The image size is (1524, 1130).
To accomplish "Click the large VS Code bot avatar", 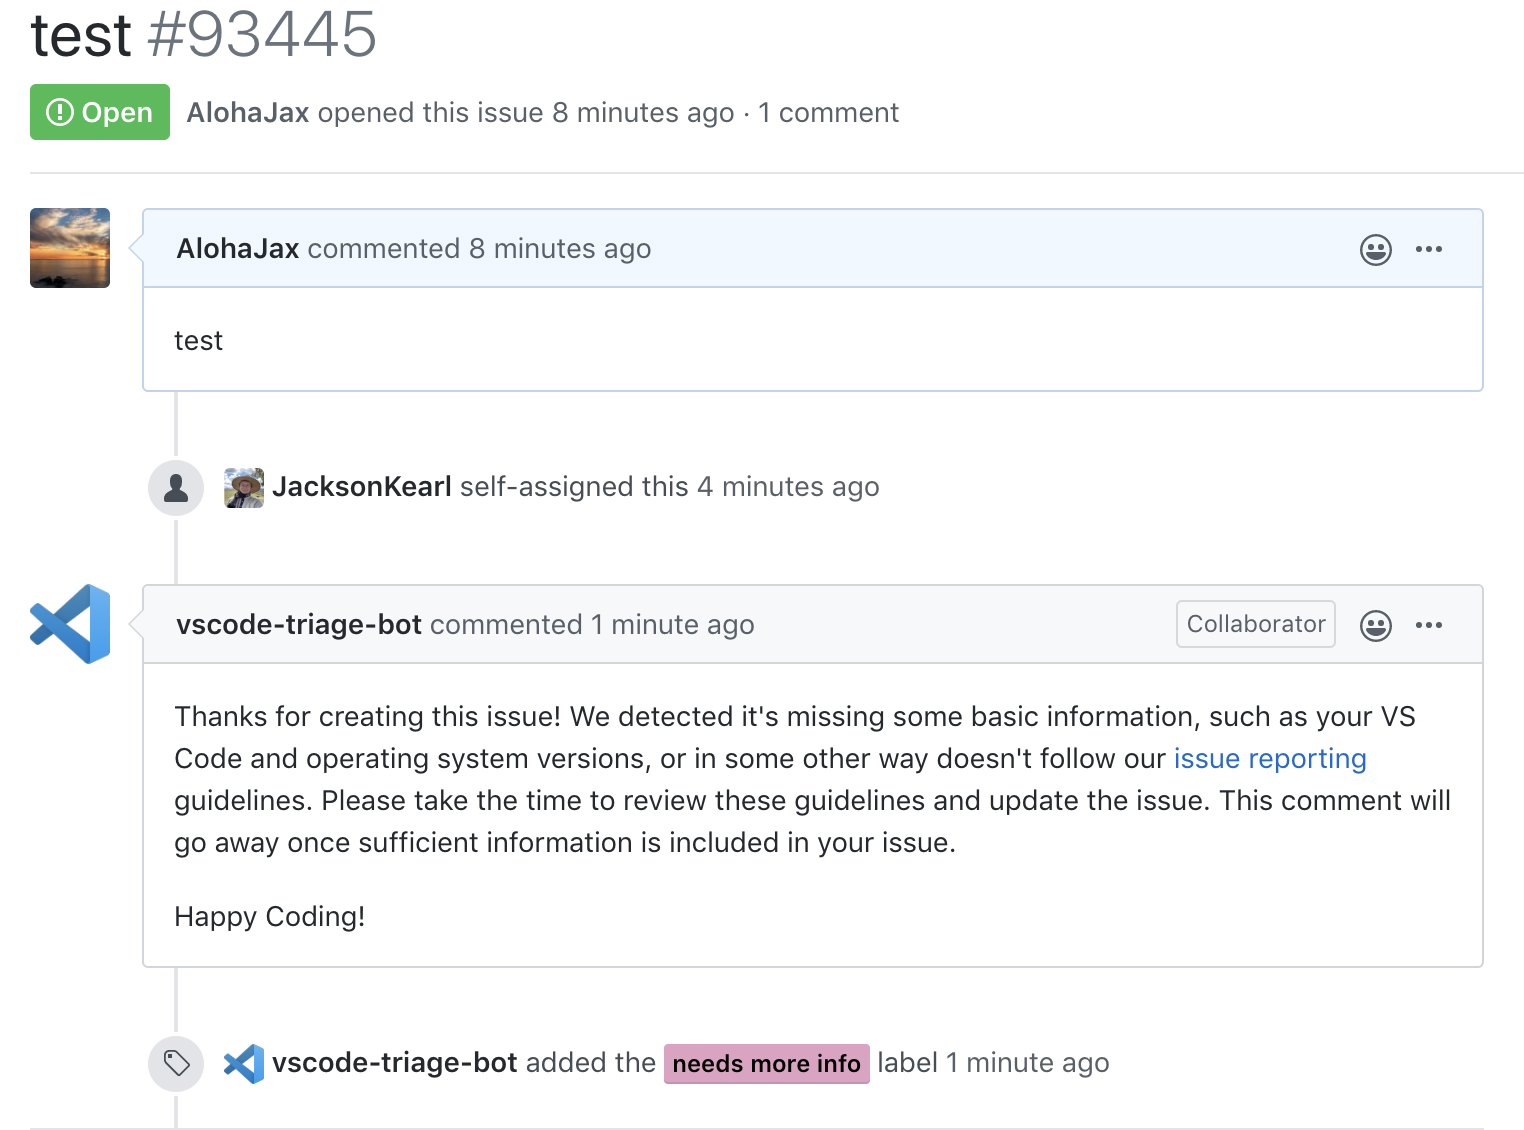I will click(70, 624).
